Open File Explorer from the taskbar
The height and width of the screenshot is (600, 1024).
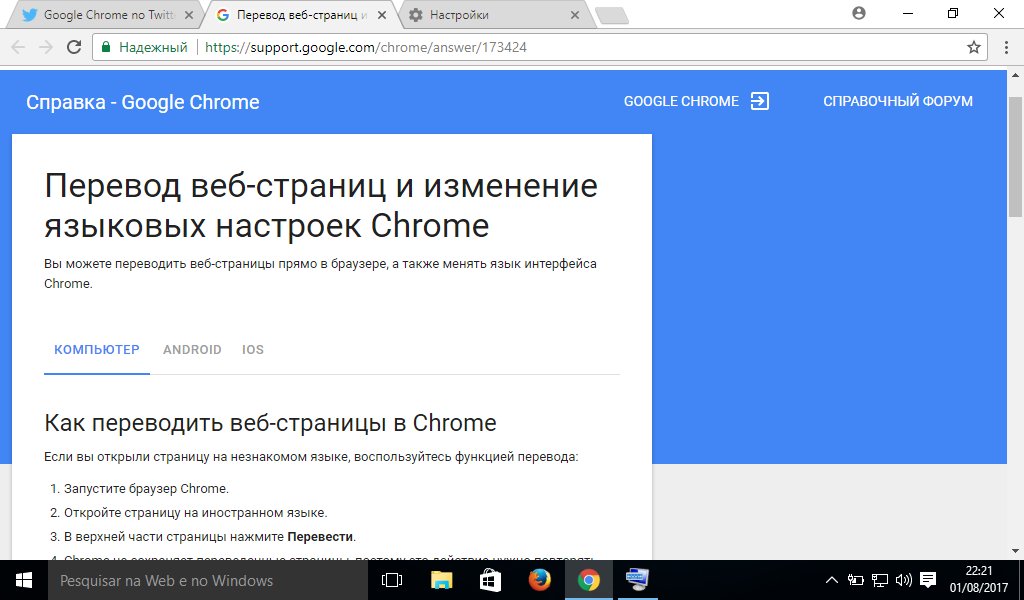pos(441,580)
